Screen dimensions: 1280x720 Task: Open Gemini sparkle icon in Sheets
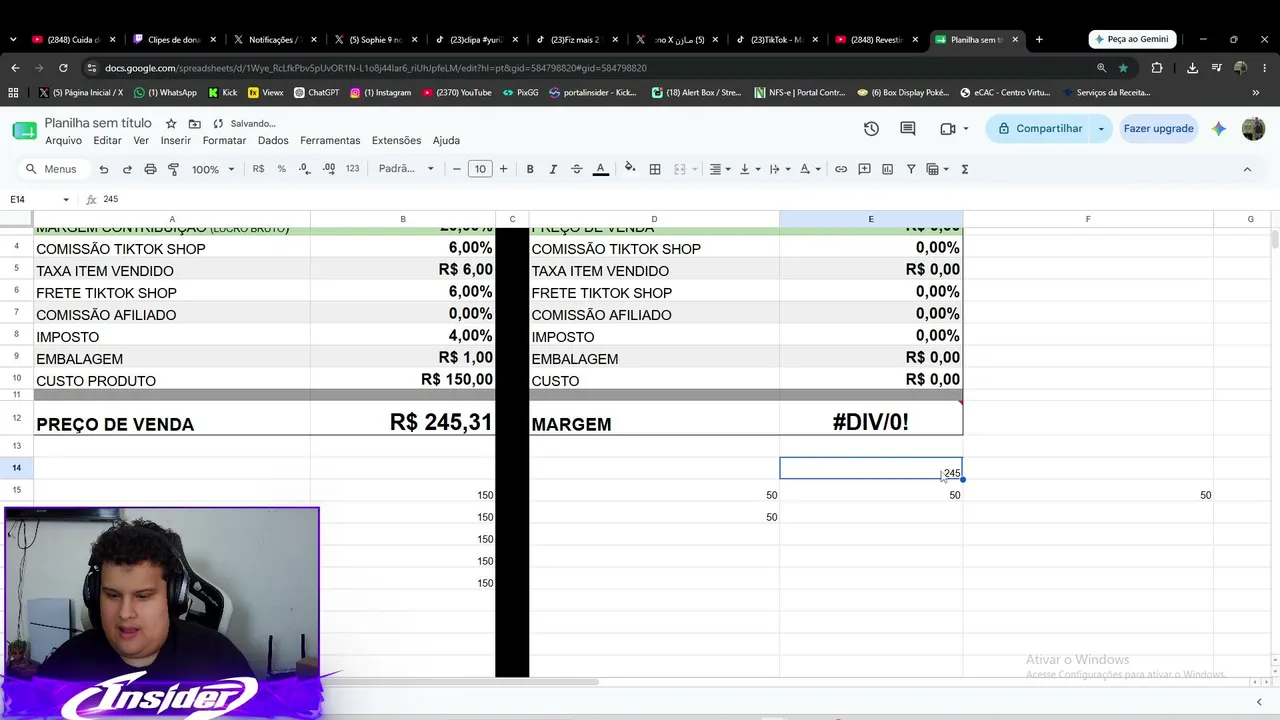(1219, 128)
